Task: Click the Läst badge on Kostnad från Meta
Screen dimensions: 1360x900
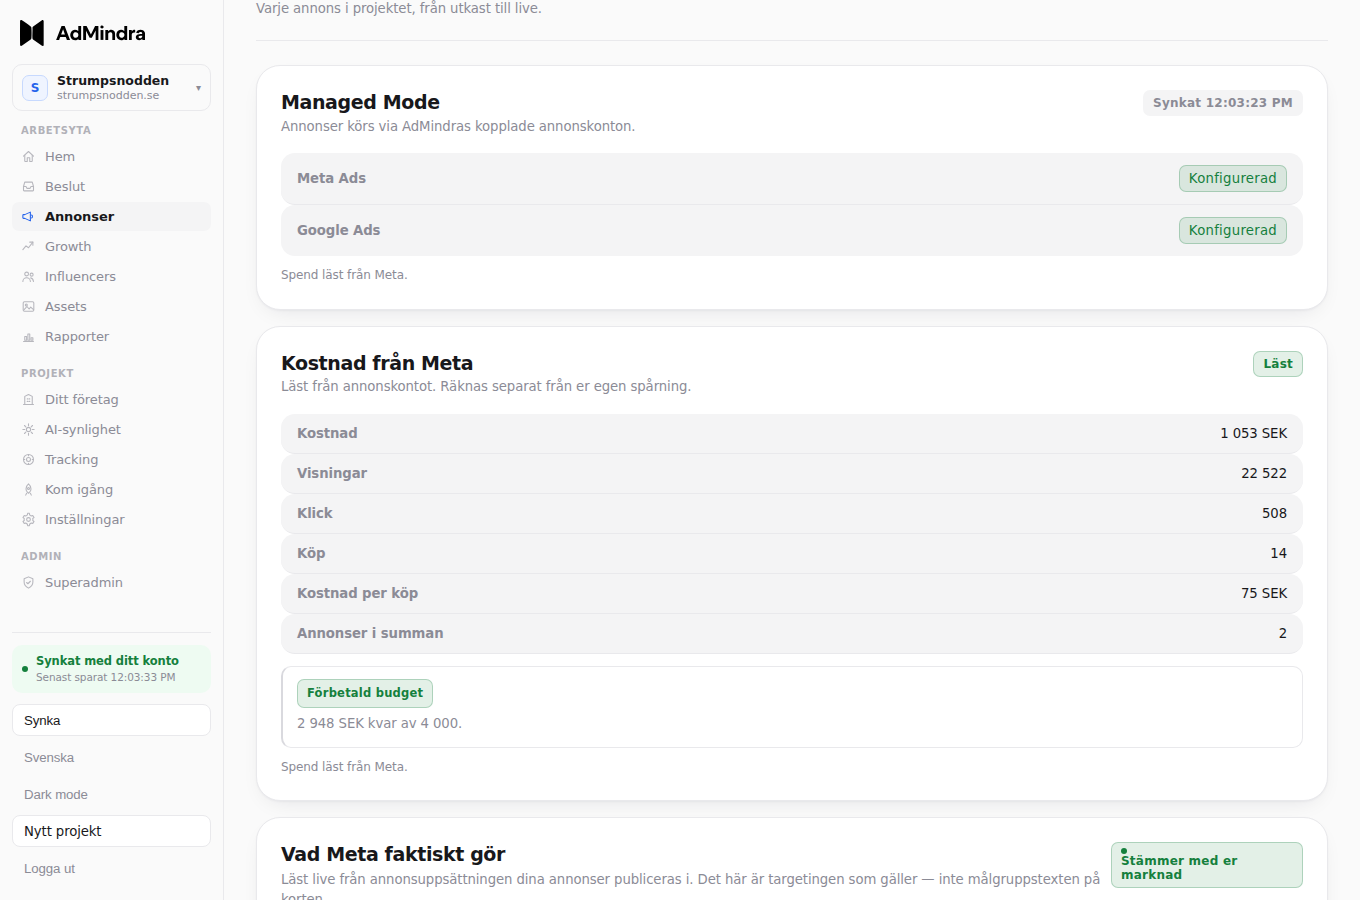Action: click(1277, 364)
